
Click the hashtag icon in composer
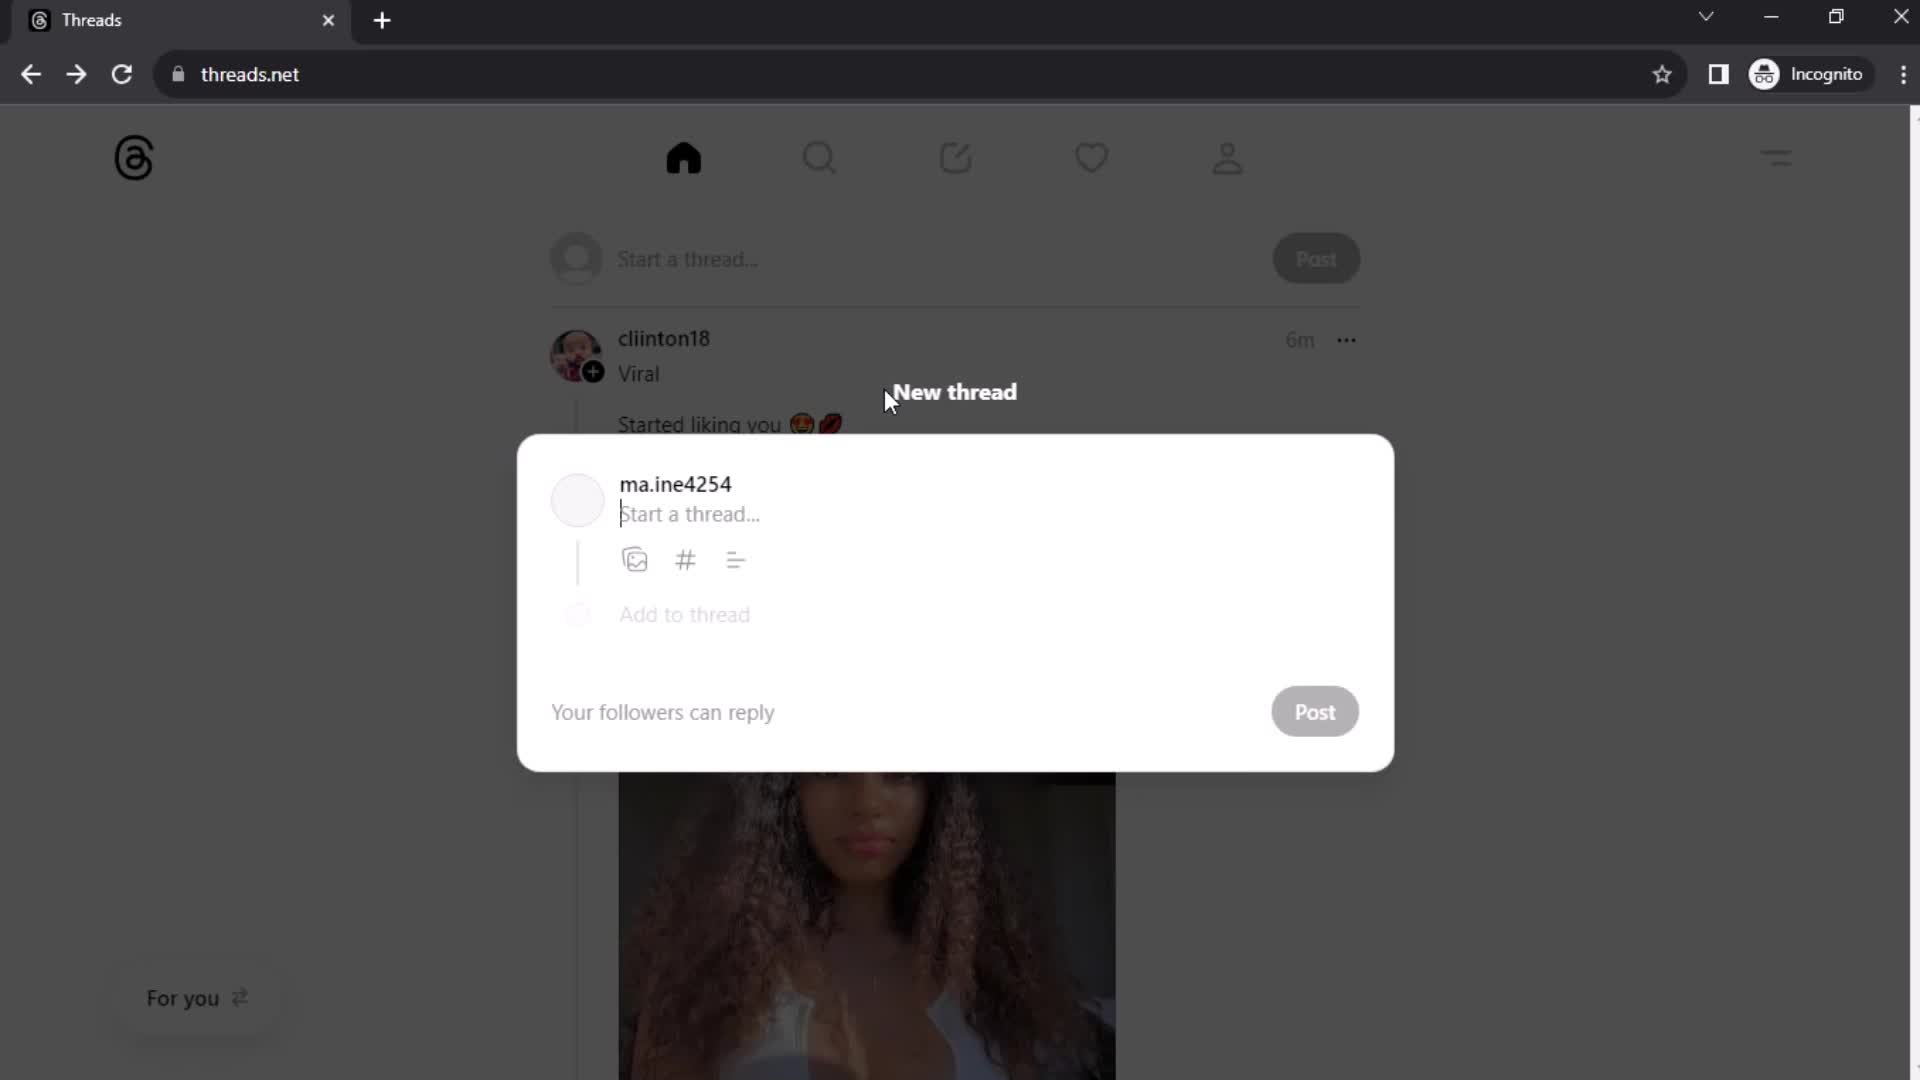686,559
